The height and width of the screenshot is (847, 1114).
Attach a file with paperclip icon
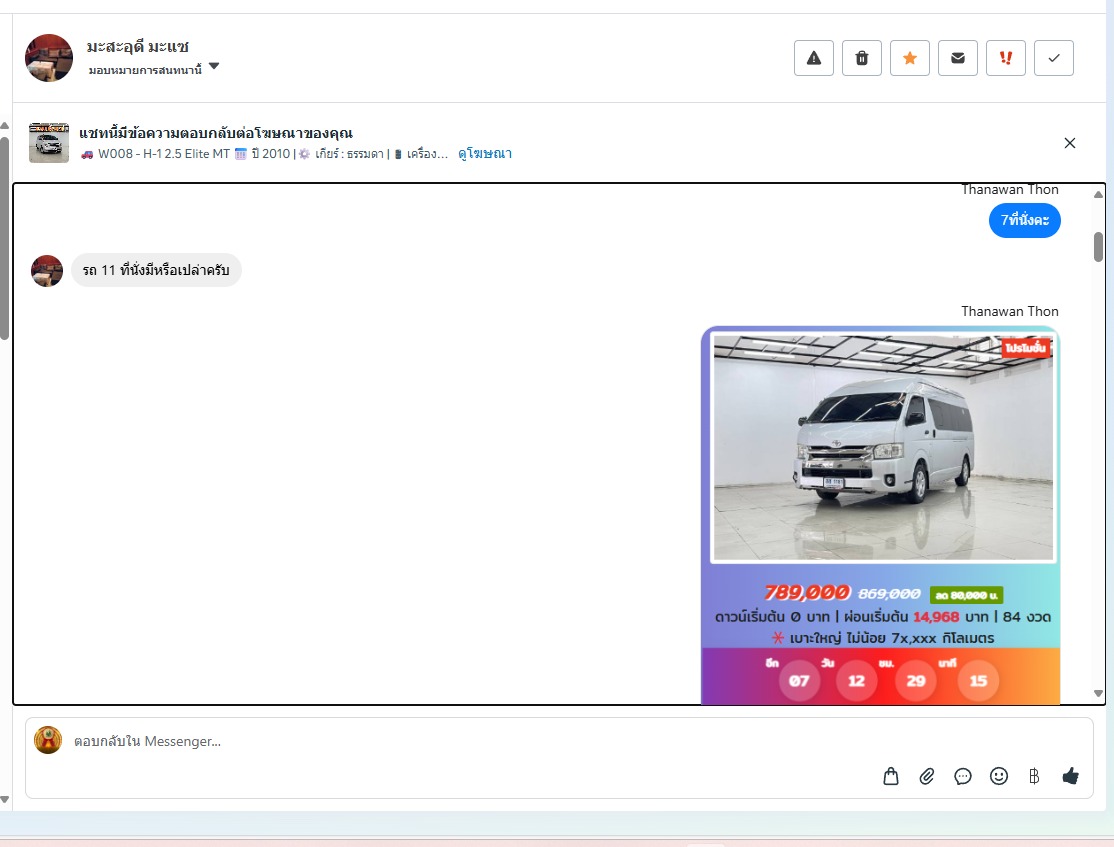click(926, 776)
